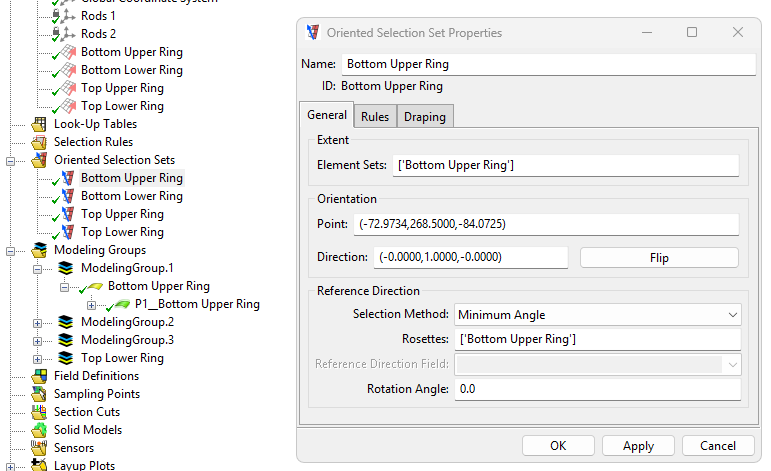Click the Rotation Angle input field
Image resolution: width=771 pixels, height=471 pixels.
point(597,389)
